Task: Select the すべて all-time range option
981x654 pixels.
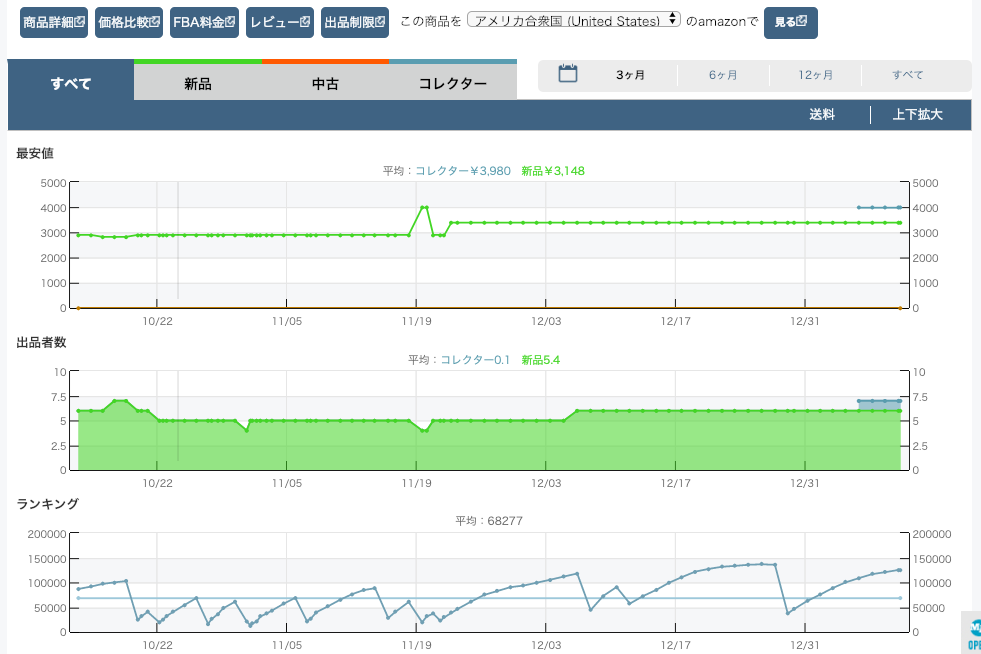Action: [908, 75]
